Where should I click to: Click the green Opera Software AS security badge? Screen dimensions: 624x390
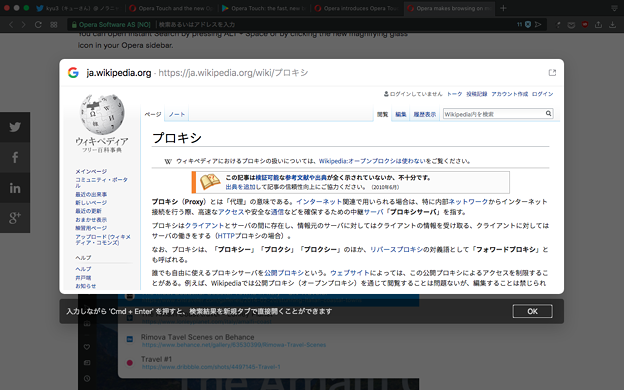(x=111, y=25)
